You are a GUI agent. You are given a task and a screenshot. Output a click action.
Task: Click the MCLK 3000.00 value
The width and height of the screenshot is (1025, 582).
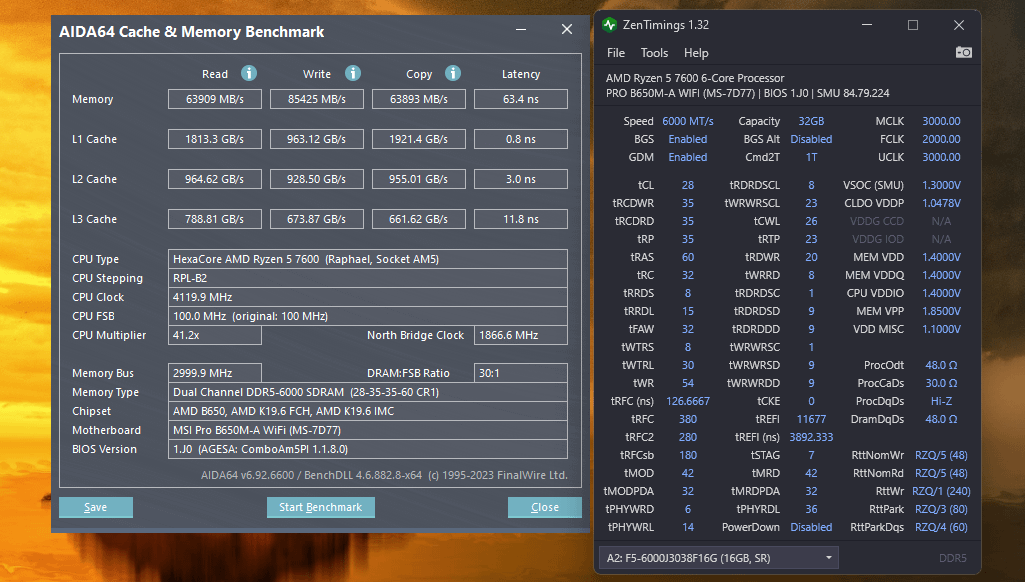[x=941, y=121]
